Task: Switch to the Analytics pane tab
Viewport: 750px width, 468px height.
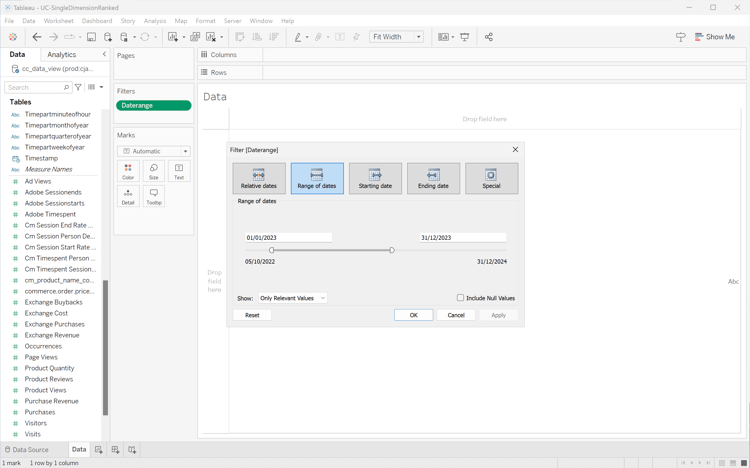Action: point(62,55)
